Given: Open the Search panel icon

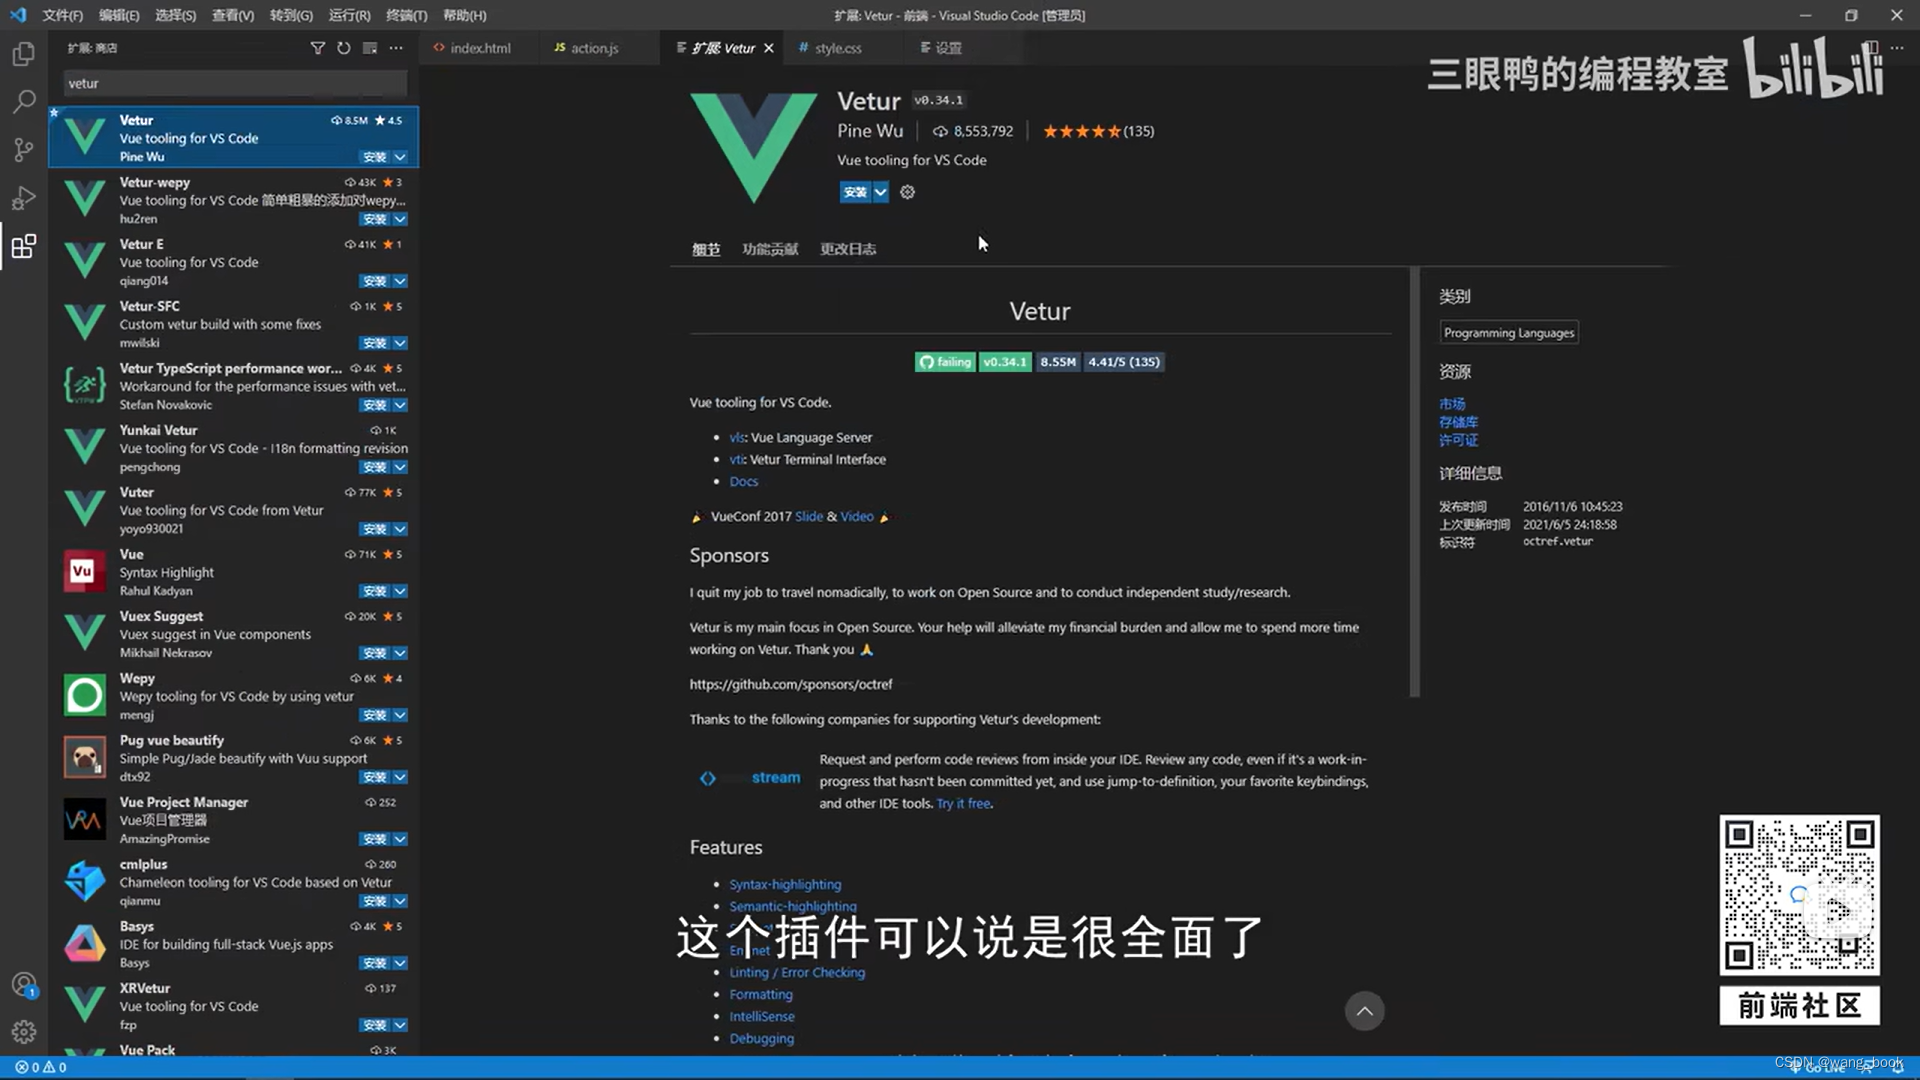Looking at the screenshot, I should pos(24,101).
